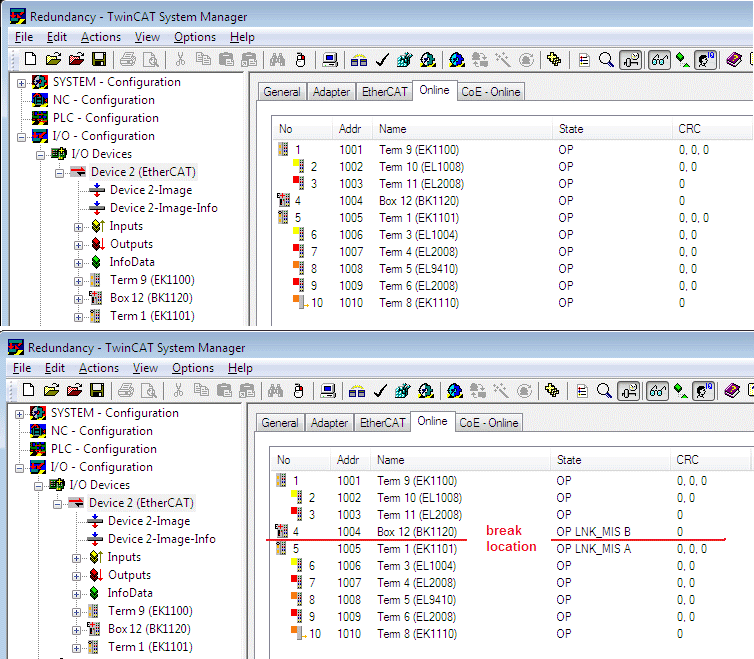
Task: Click Save floppy icon in upper window toolbar
Action: pos(99,60)
